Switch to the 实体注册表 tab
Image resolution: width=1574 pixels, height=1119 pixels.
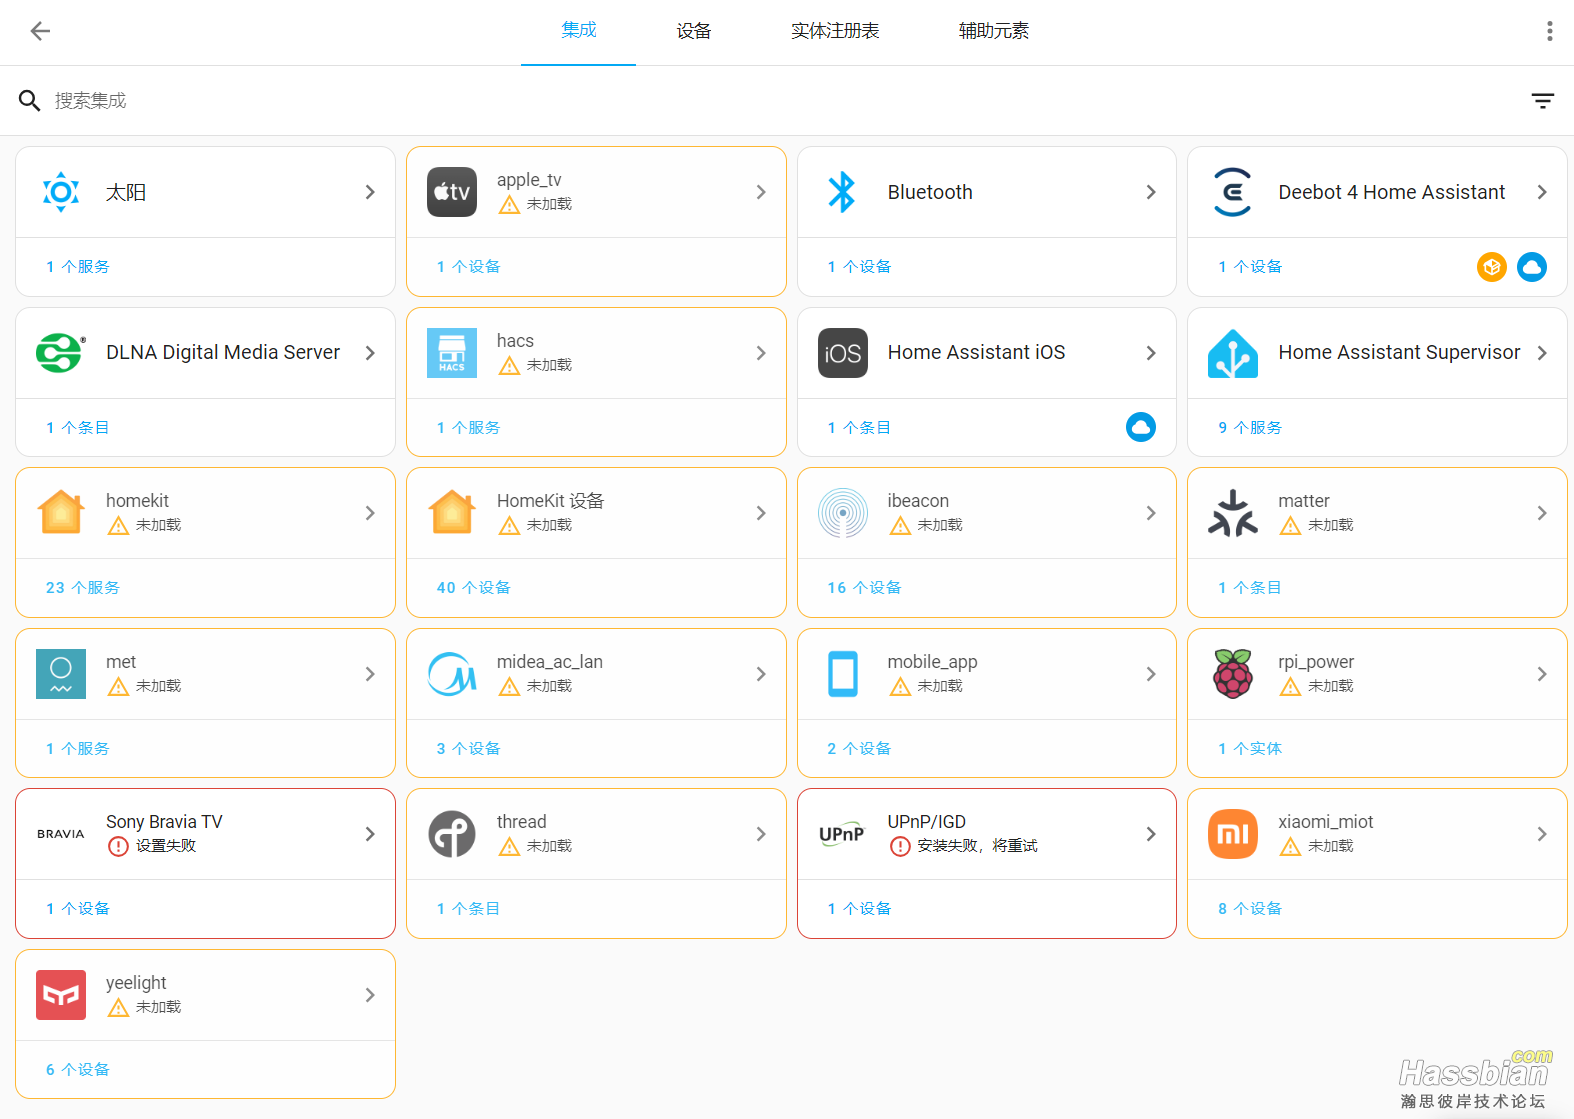point(835,31)
